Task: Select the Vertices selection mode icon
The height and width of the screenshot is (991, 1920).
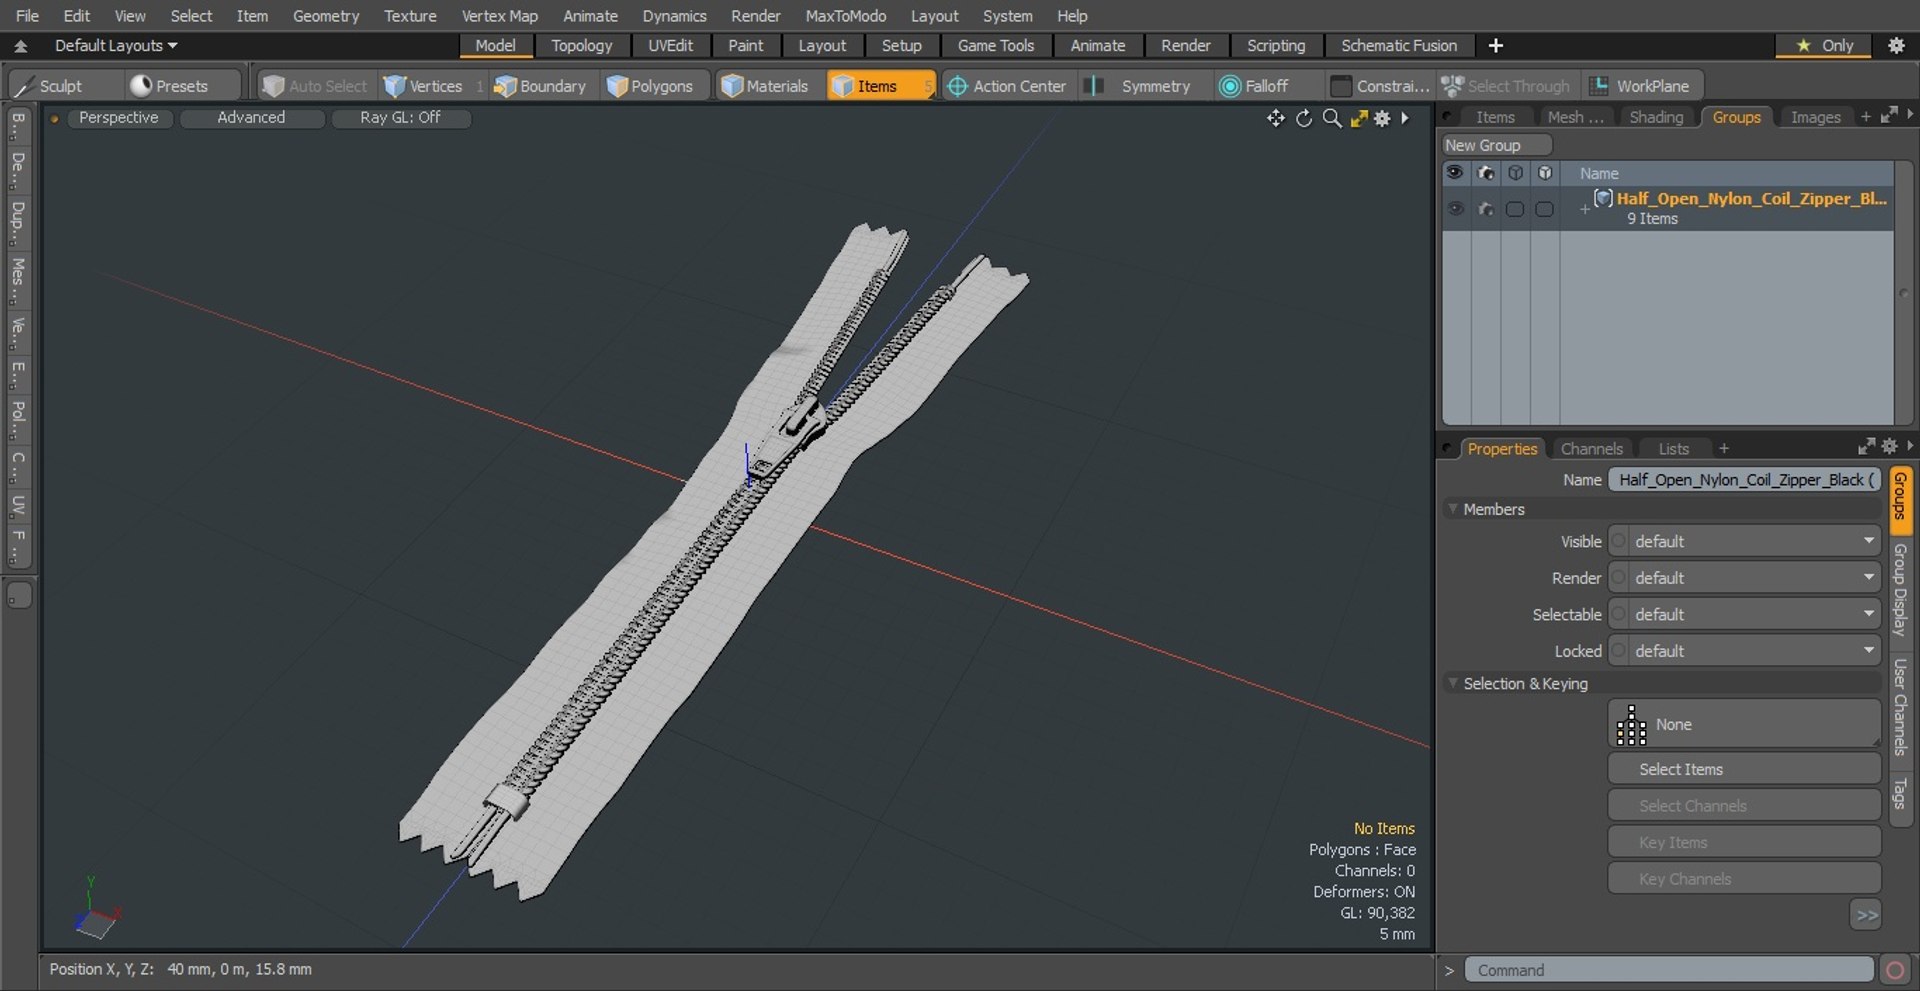Action: coord(396,86)
